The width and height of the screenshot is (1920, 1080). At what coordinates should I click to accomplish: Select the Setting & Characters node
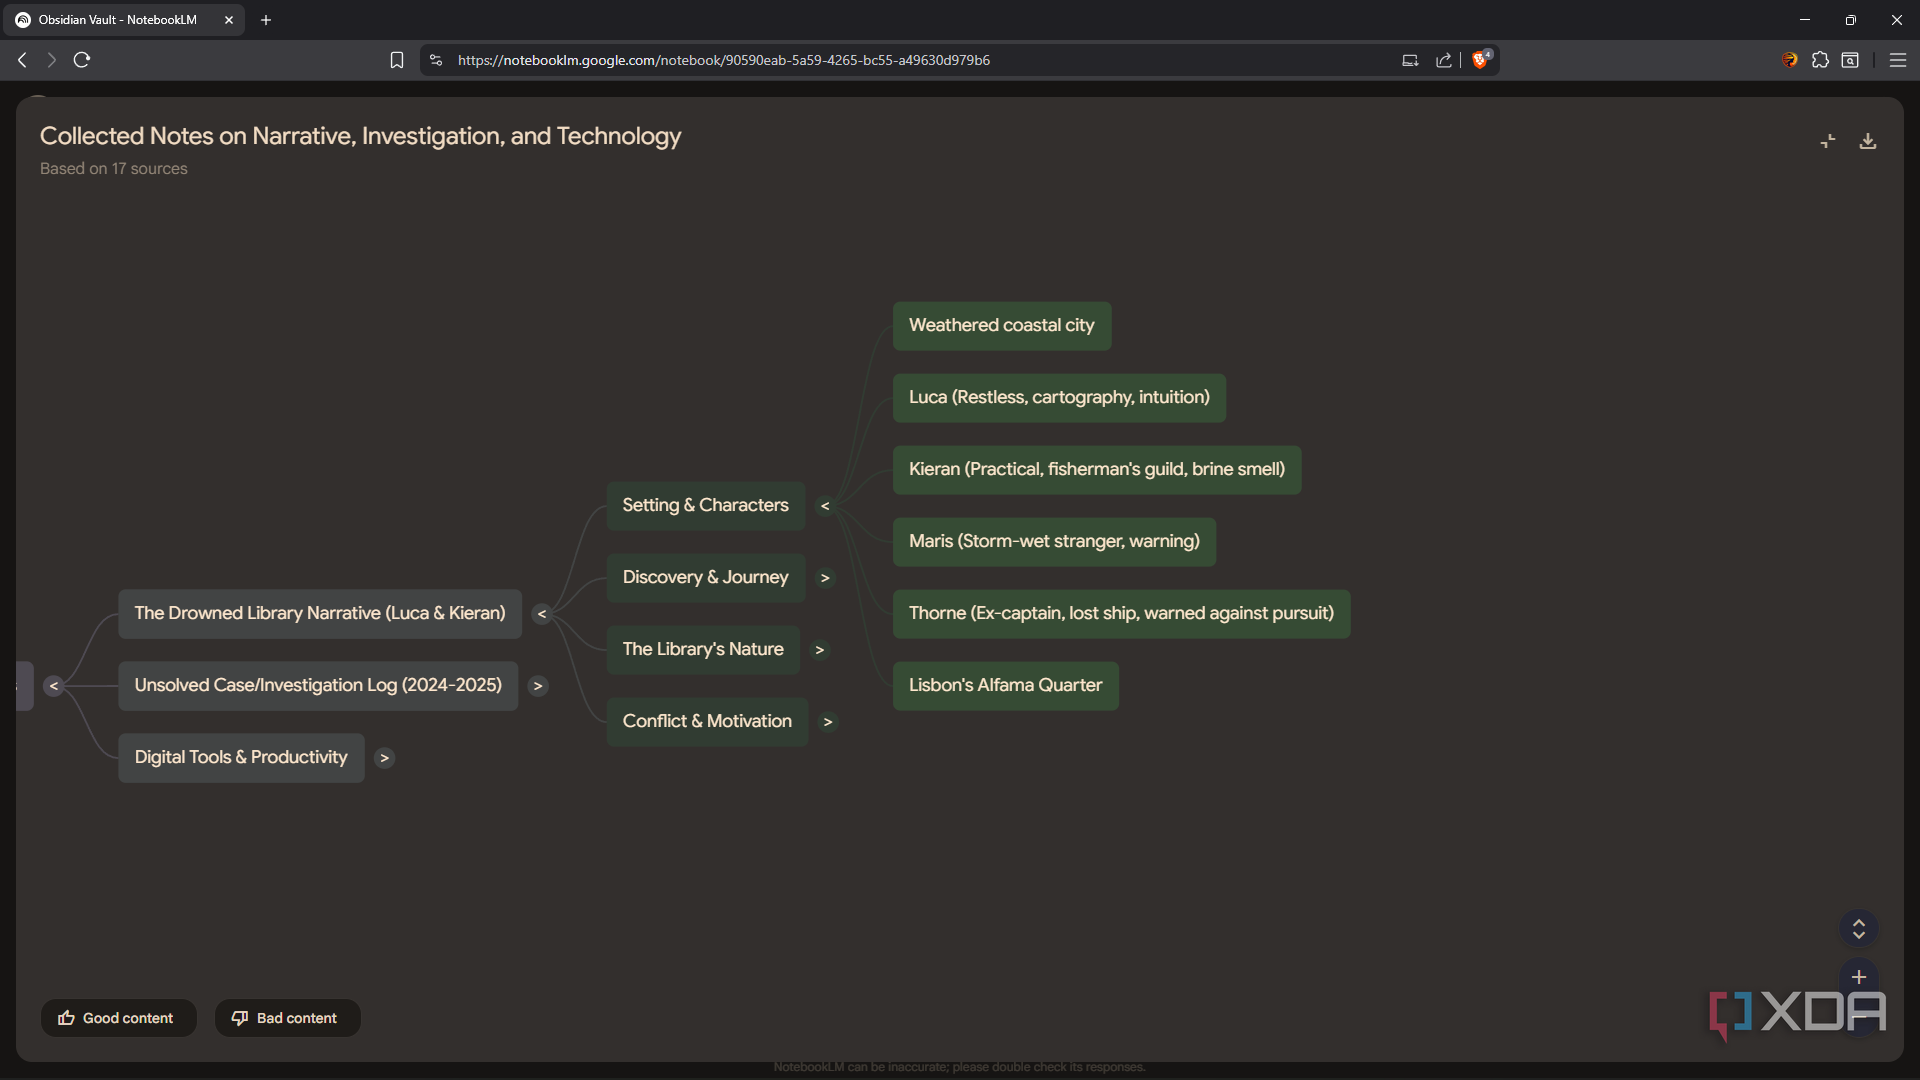pyautogui.click(x=705, y=506)
